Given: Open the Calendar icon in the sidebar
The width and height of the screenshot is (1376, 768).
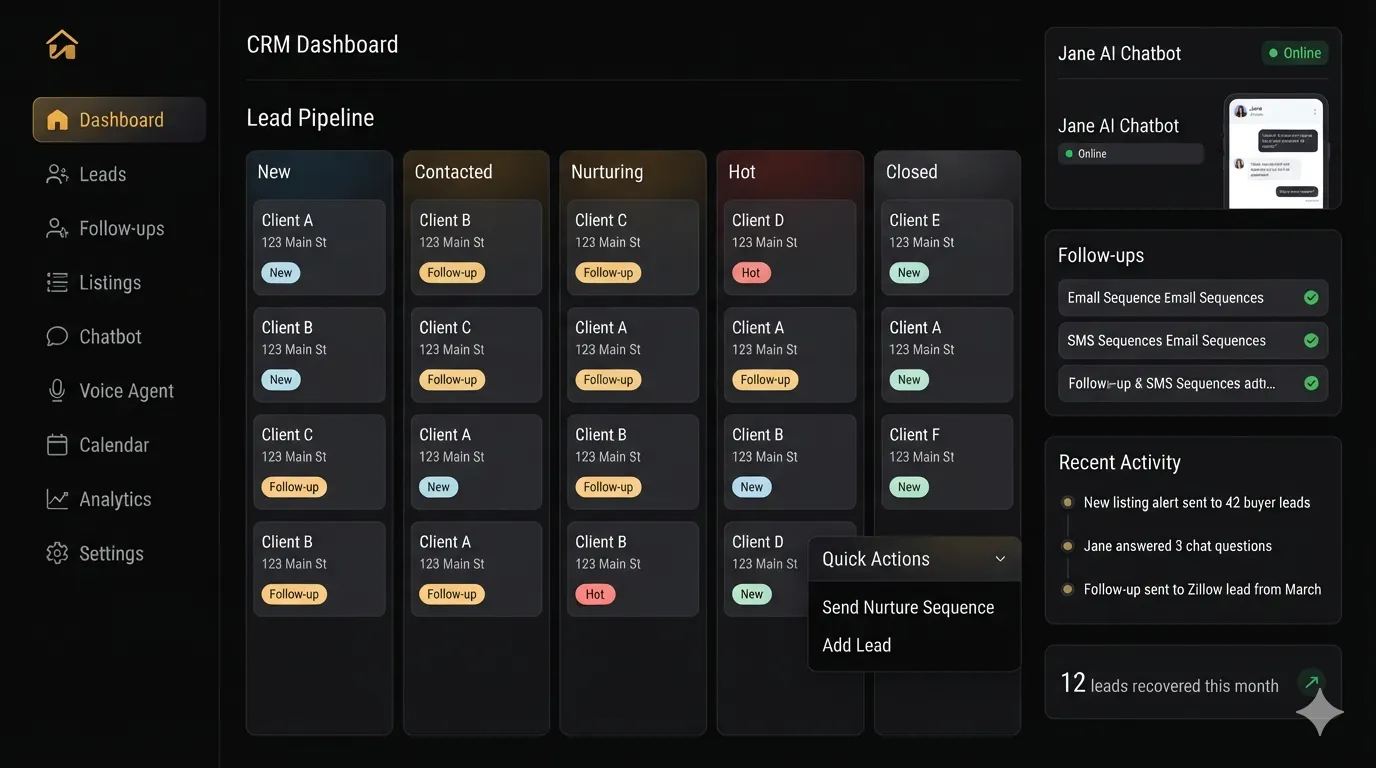Looking at the screenshot, I should point(57,445).
